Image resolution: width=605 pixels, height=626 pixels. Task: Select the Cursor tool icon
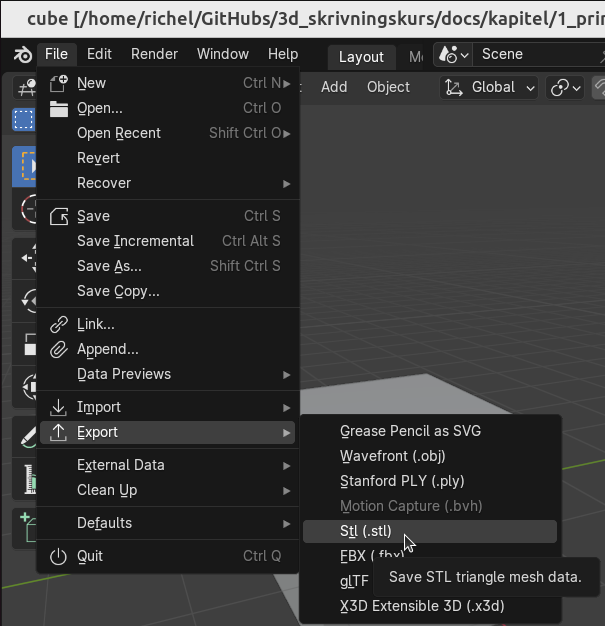click(x=26, y=210)
